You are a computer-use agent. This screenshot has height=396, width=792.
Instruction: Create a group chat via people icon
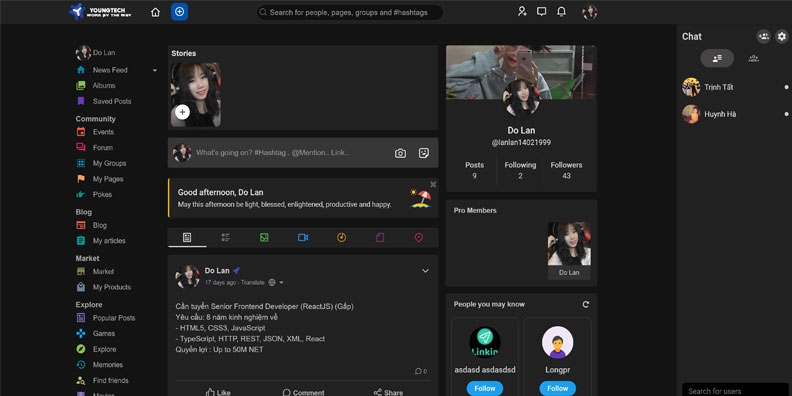pyautogui.click(x=764, y=36)
